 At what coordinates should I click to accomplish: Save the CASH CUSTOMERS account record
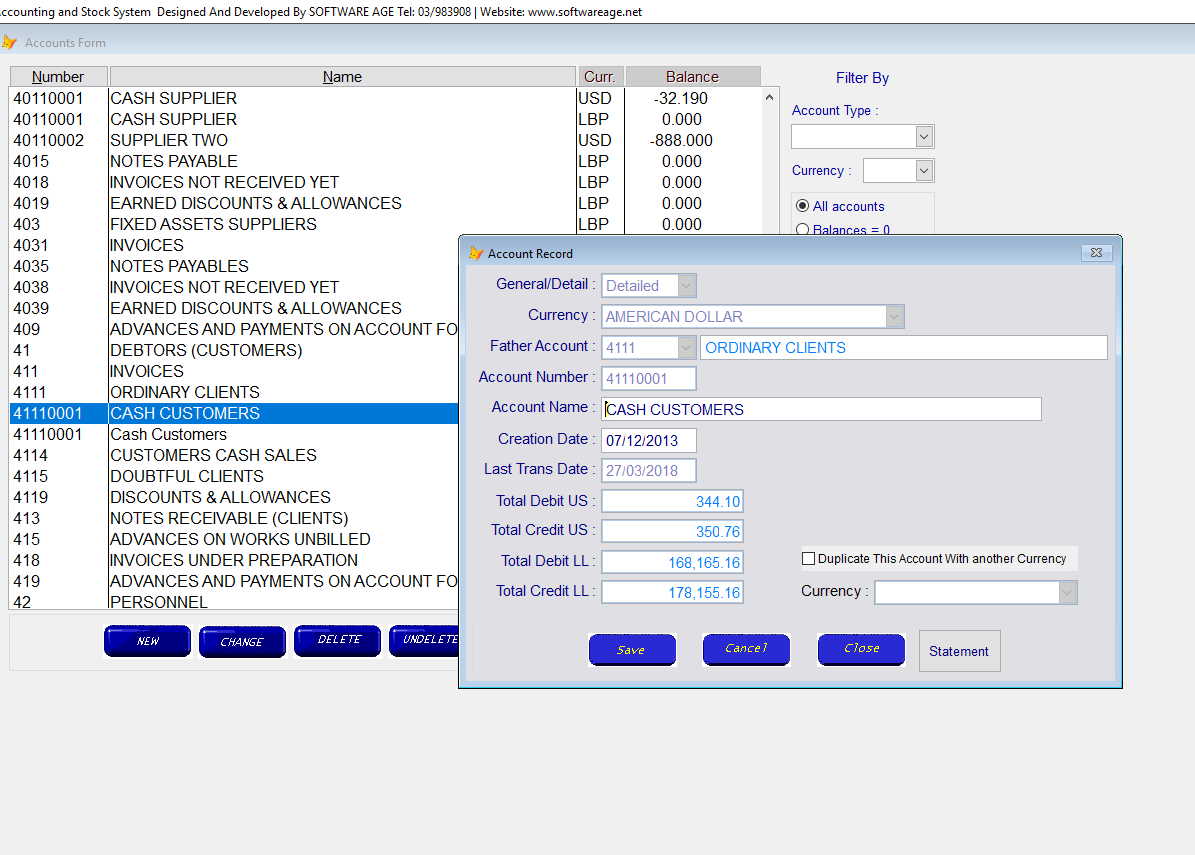632,650
